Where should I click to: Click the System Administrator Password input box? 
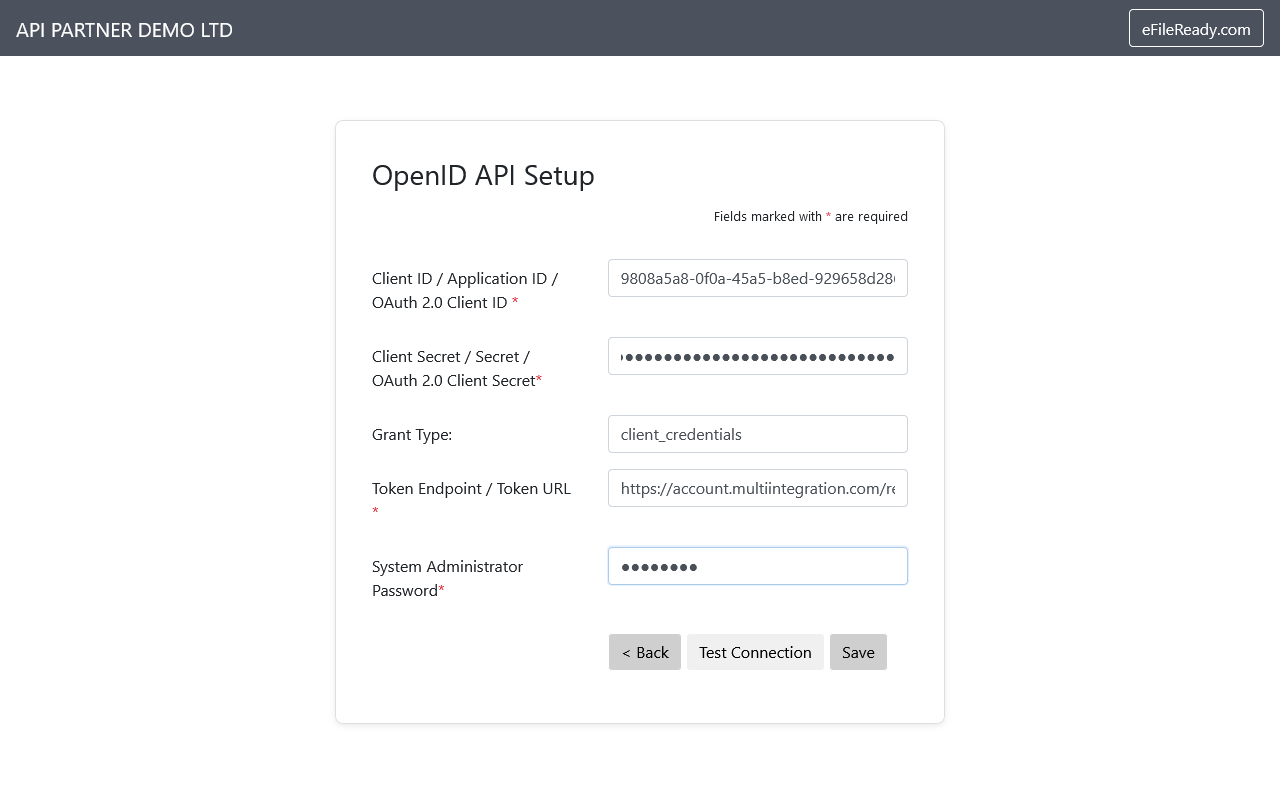click(x=757, y=566)
